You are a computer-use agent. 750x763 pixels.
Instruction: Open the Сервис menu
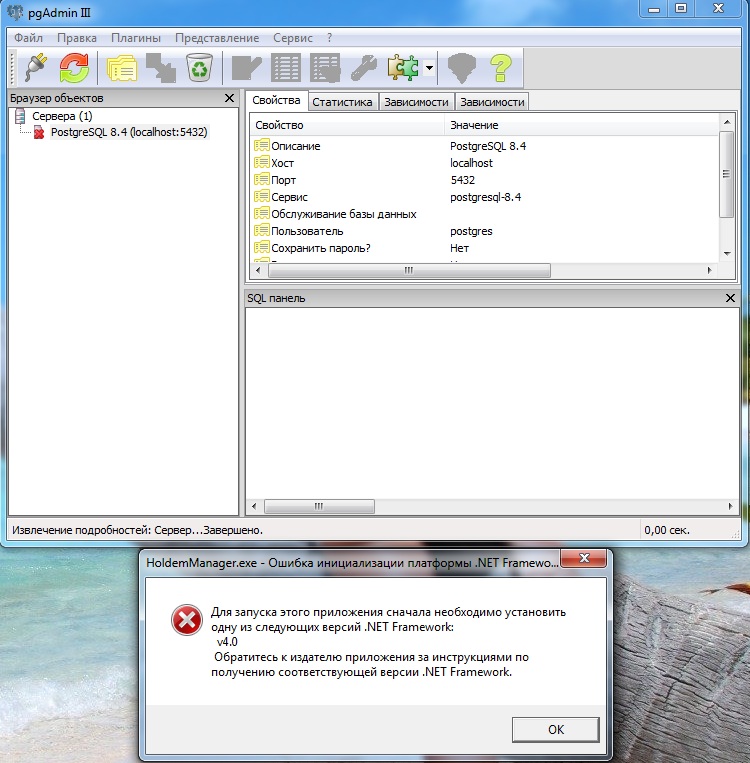tap(293, 38)
